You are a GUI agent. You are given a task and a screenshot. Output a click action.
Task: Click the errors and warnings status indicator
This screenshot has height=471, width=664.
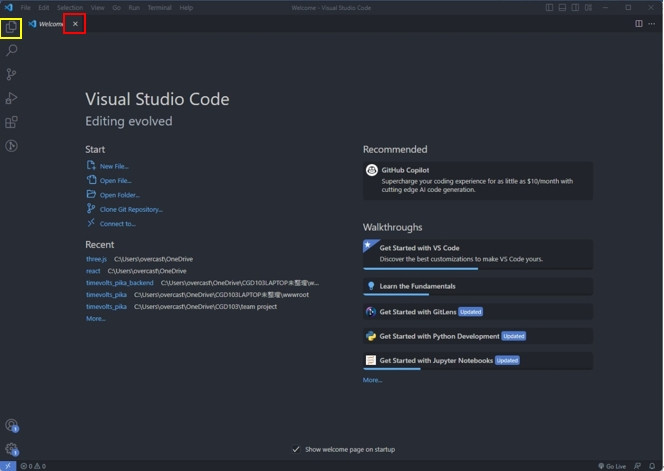[33, 466]
